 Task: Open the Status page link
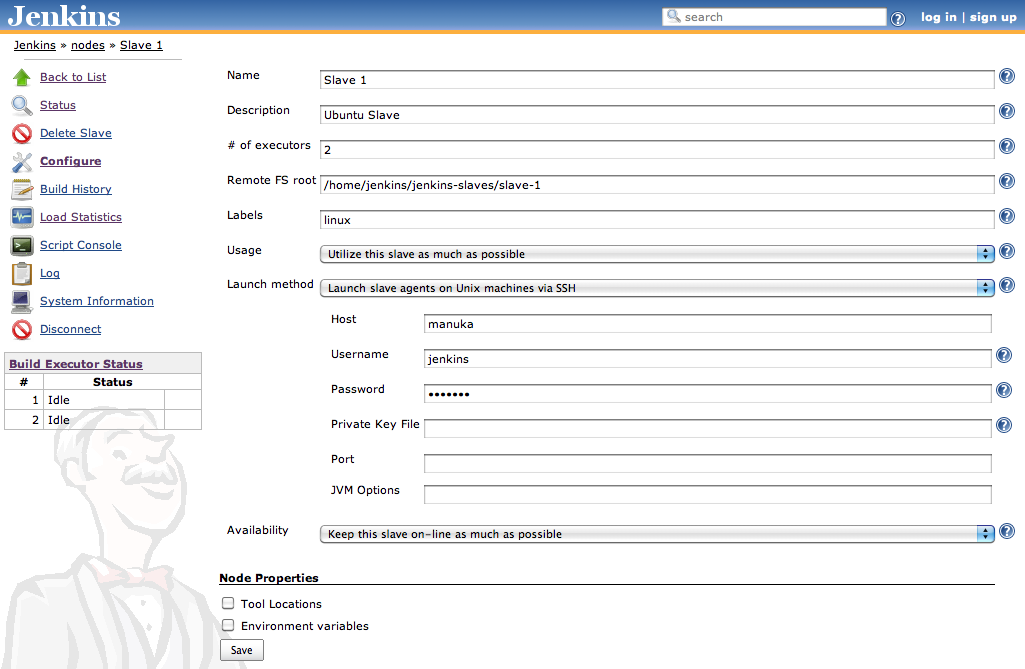(x=58, y=105)
